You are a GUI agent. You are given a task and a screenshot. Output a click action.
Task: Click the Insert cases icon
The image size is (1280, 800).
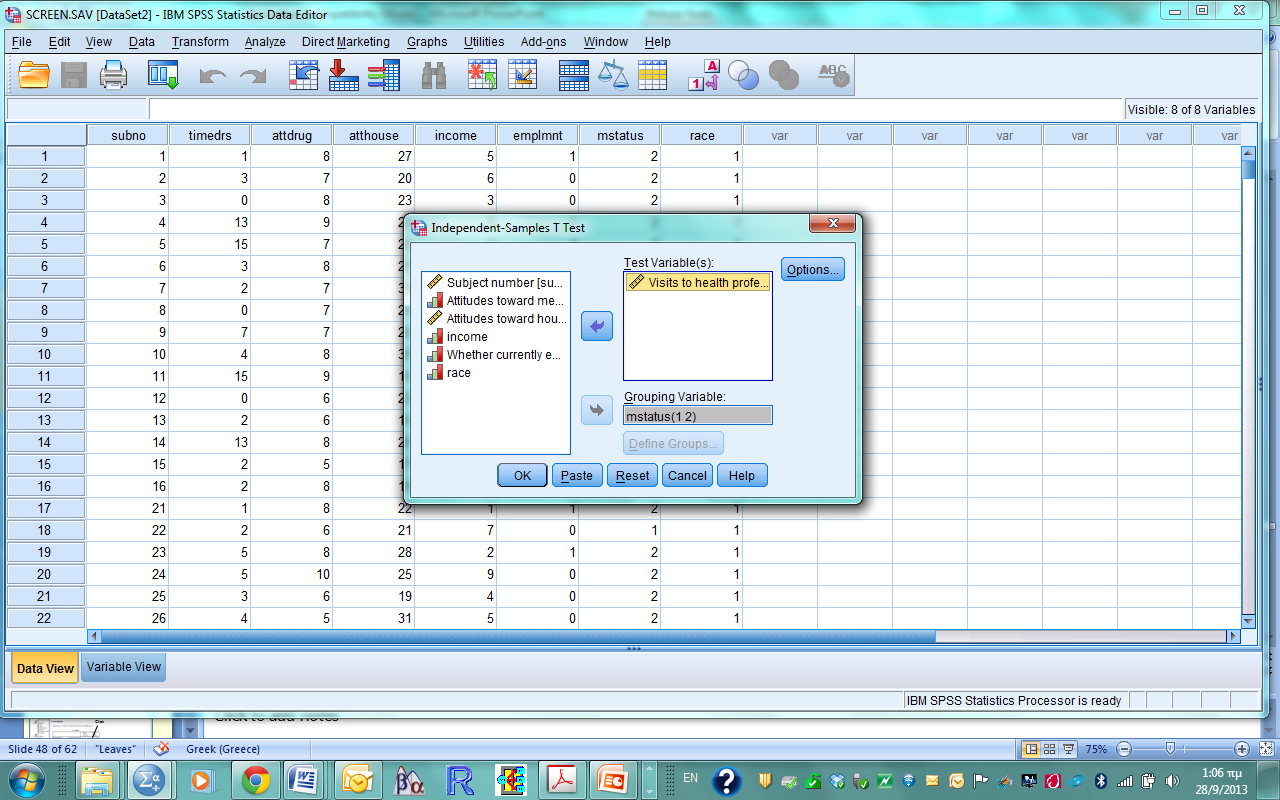tap(483, 75)
